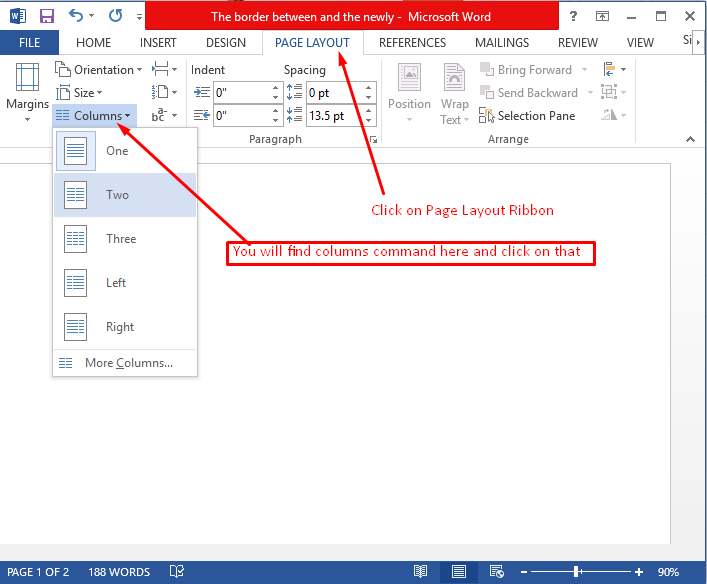
Task: Open Customize Quick Access Toolbar arrow
Action: point(139,17)
